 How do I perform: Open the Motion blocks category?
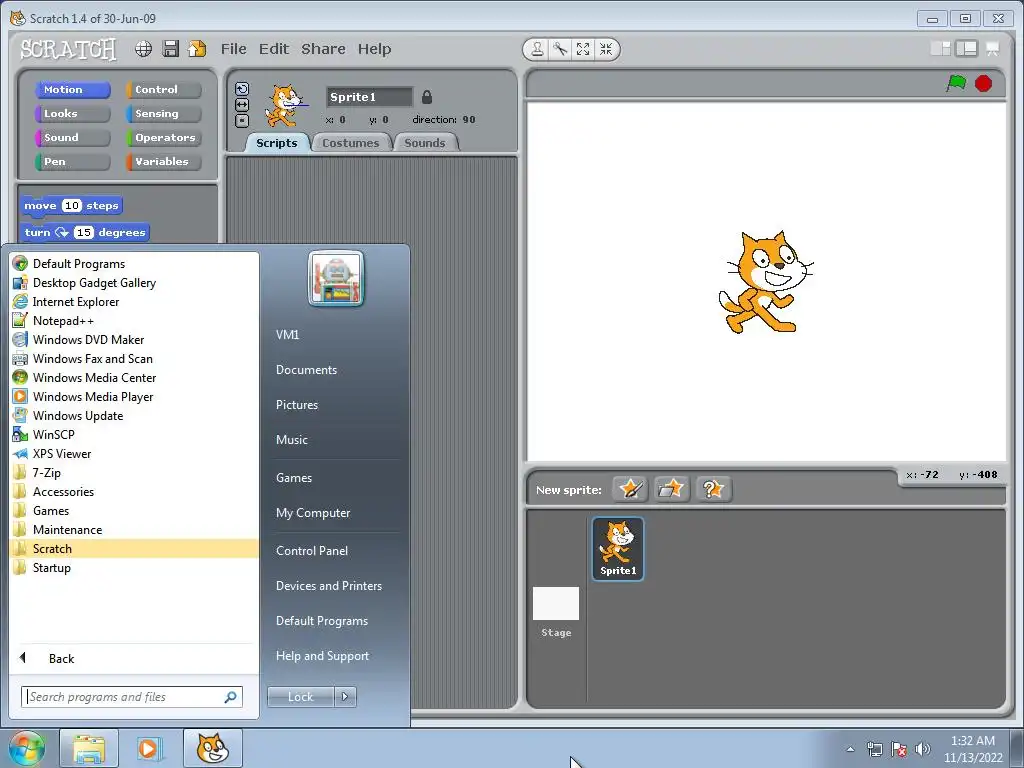pos(72,89)
